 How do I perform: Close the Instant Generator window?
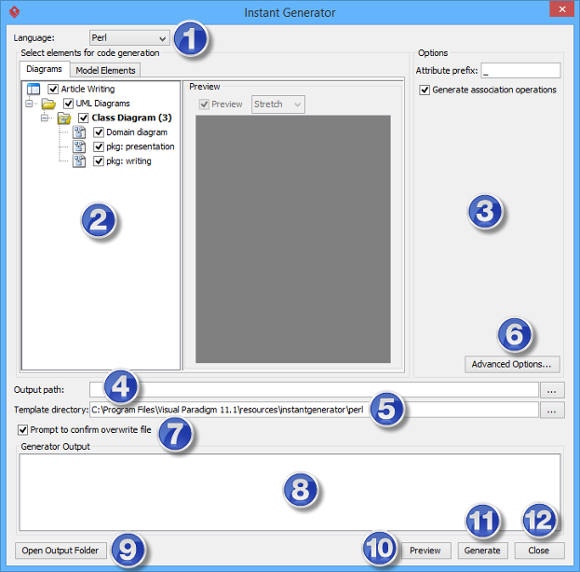pos(562,9)
